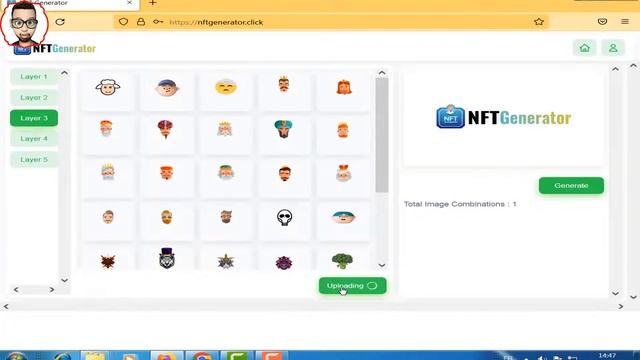The image size is (640, 360).
Task: Open the Pocket save icon
Action: [x=602, y=22]
